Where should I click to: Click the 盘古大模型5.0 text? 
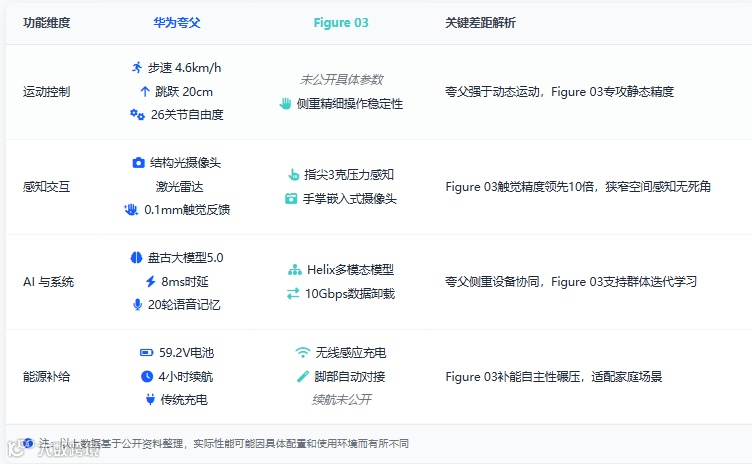click(186, 258)
